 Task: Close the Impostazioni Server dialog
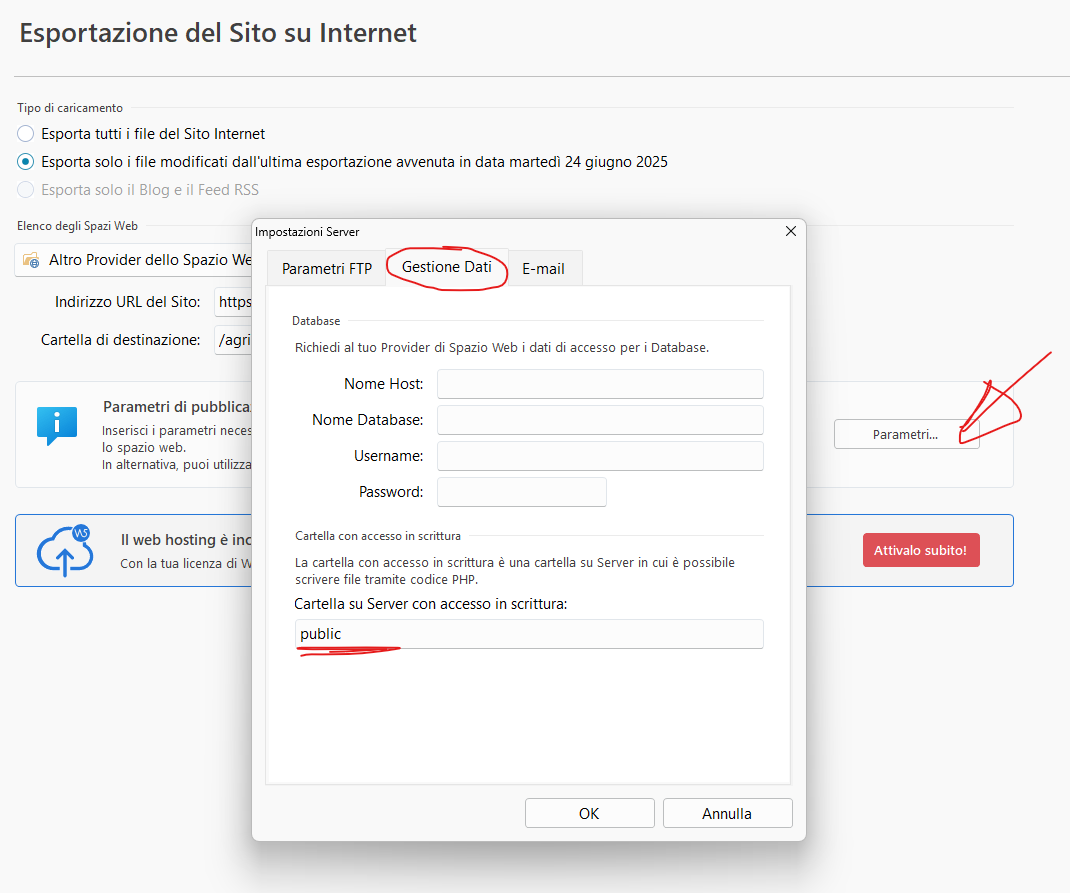790,231
